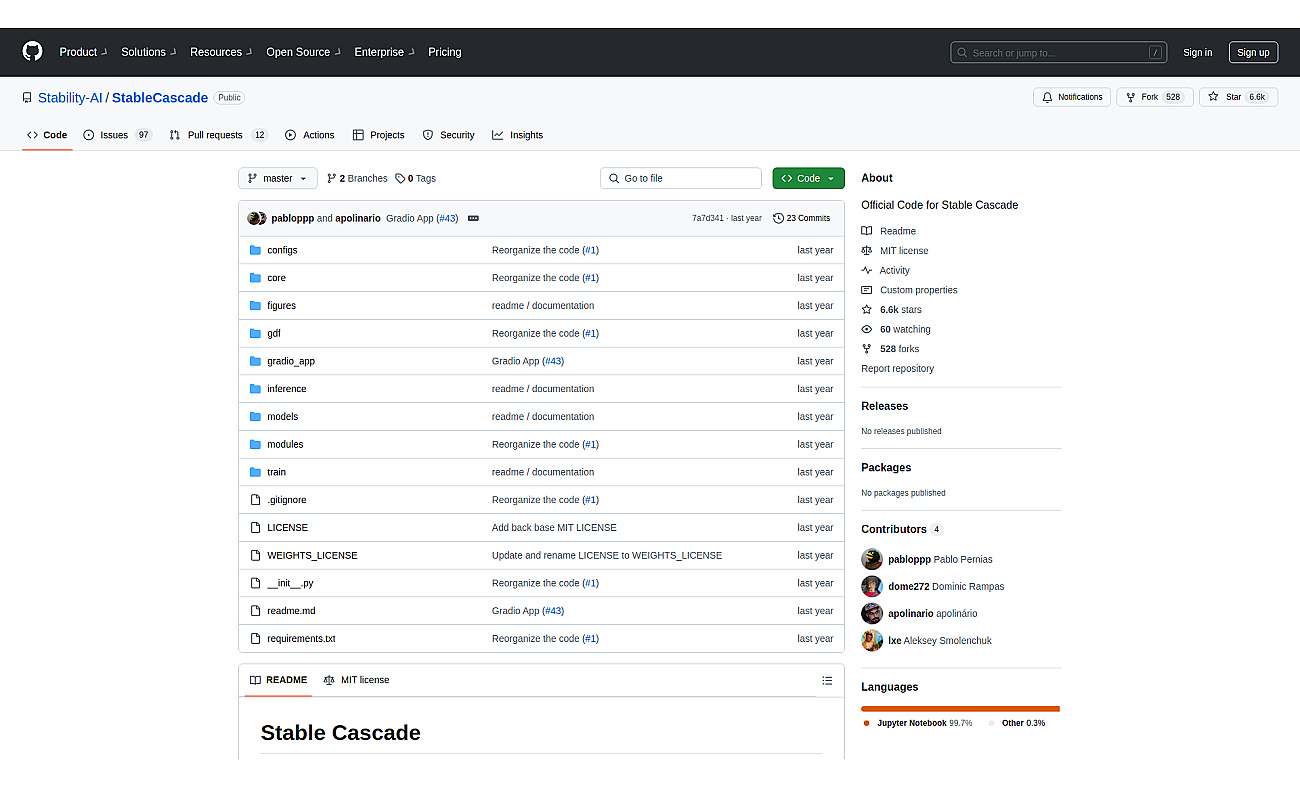This screenshot has height=788, width=1300.
Task: View the 0 Tags link
Action: (416, 178)
